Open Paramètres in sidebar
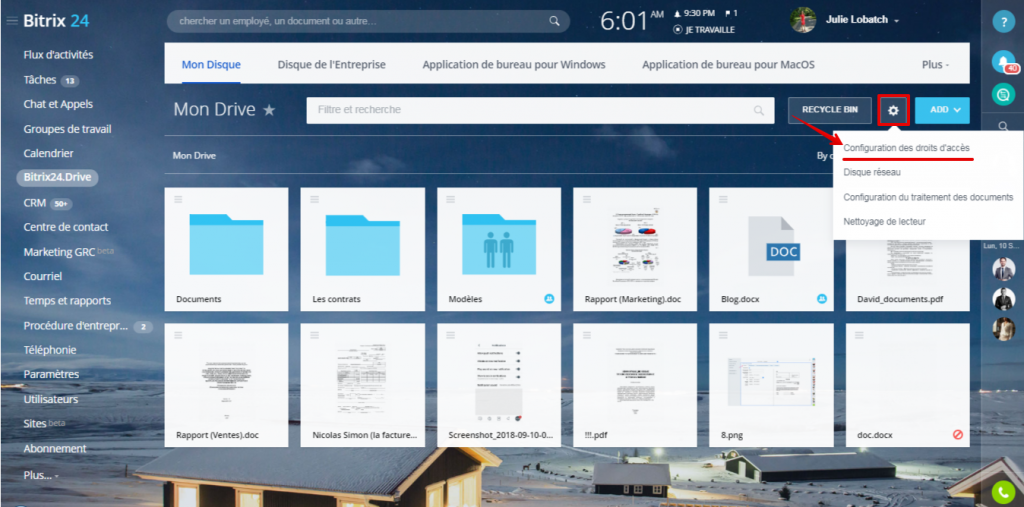The height and width of the screenshot is (507, 1024). click(x=51, y=374)
